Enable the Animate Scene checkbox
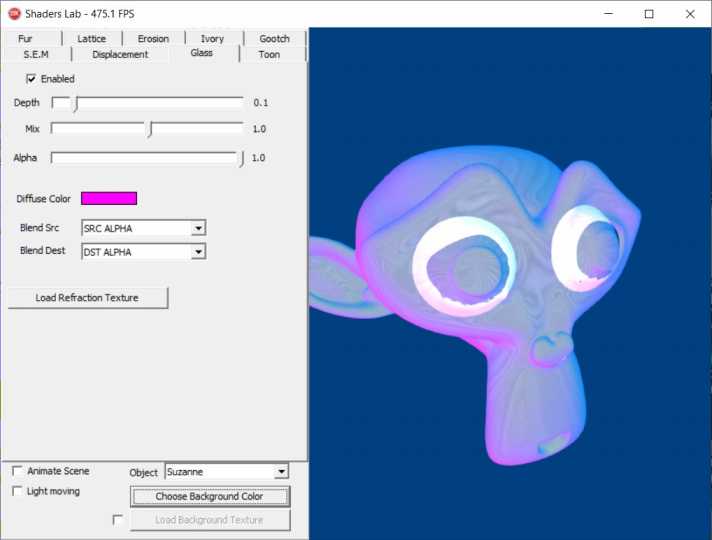 [18, 471]
